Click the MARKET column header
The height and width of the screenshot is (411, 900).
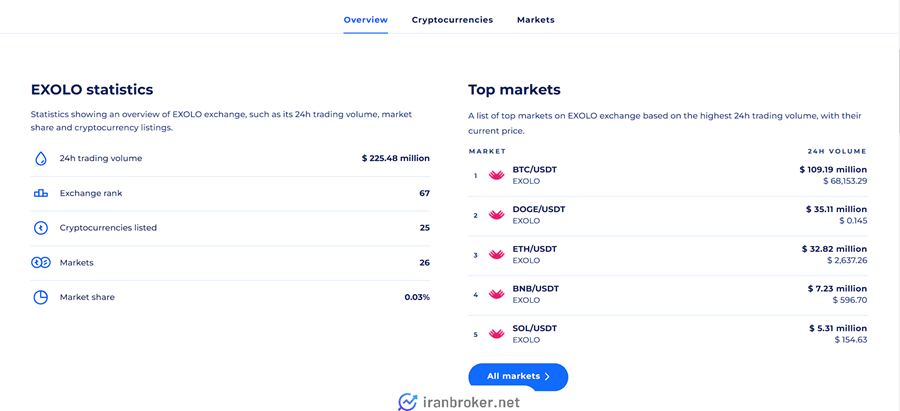(487, 152)
